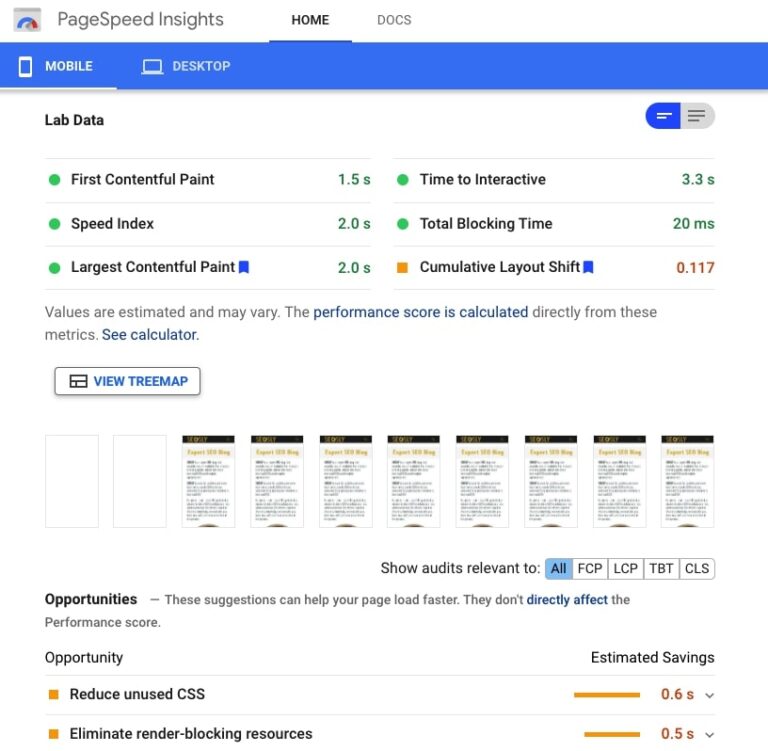Image resolution: width=768 pixels, height=751 pixels.
Task: Click the desktop laptop icon
Action: [152, 67]
